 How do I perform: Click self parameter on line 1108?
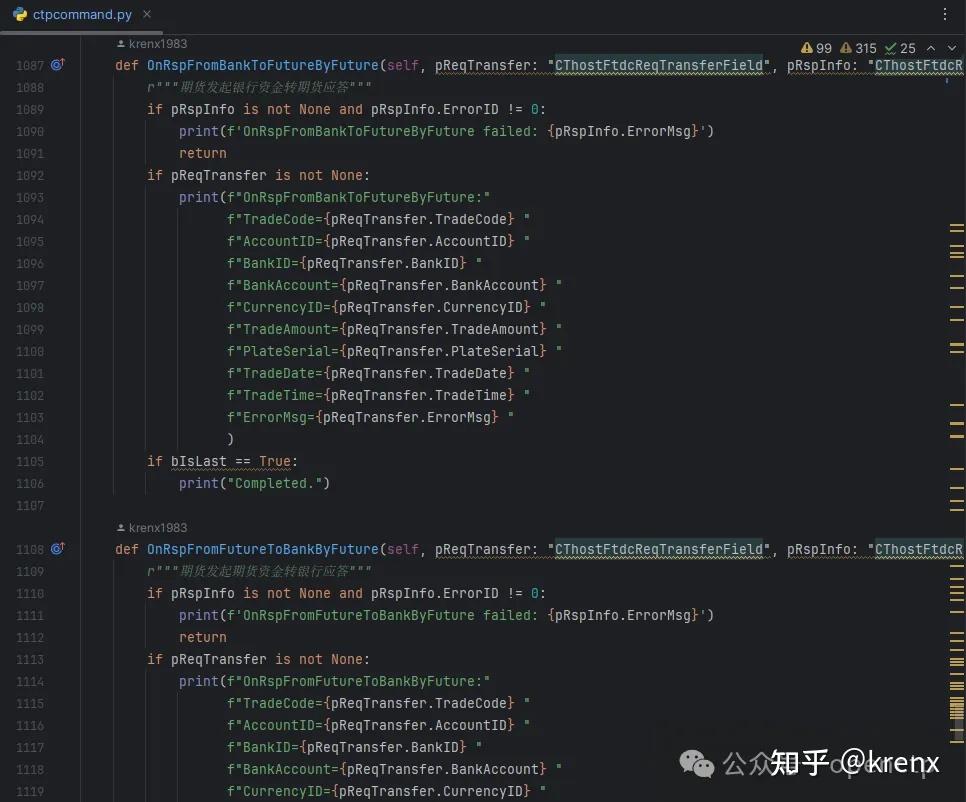click(402, 549)
